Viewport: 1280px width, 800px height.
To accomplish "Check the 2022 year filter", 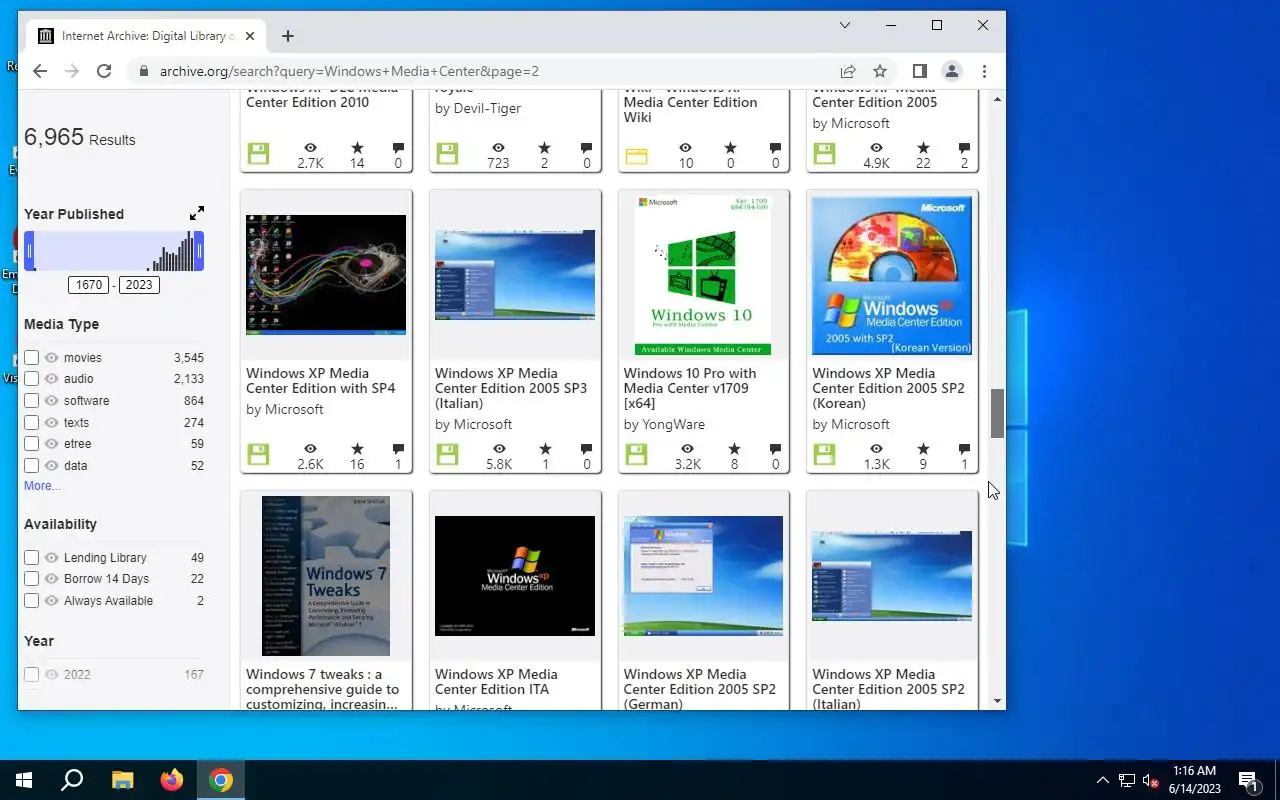I will 32,674.
